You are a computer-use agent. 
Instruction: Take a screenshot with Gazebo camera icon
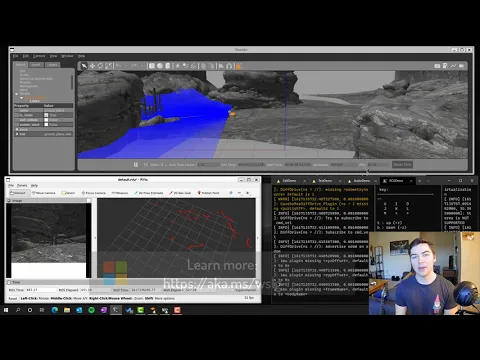[437, 66]
